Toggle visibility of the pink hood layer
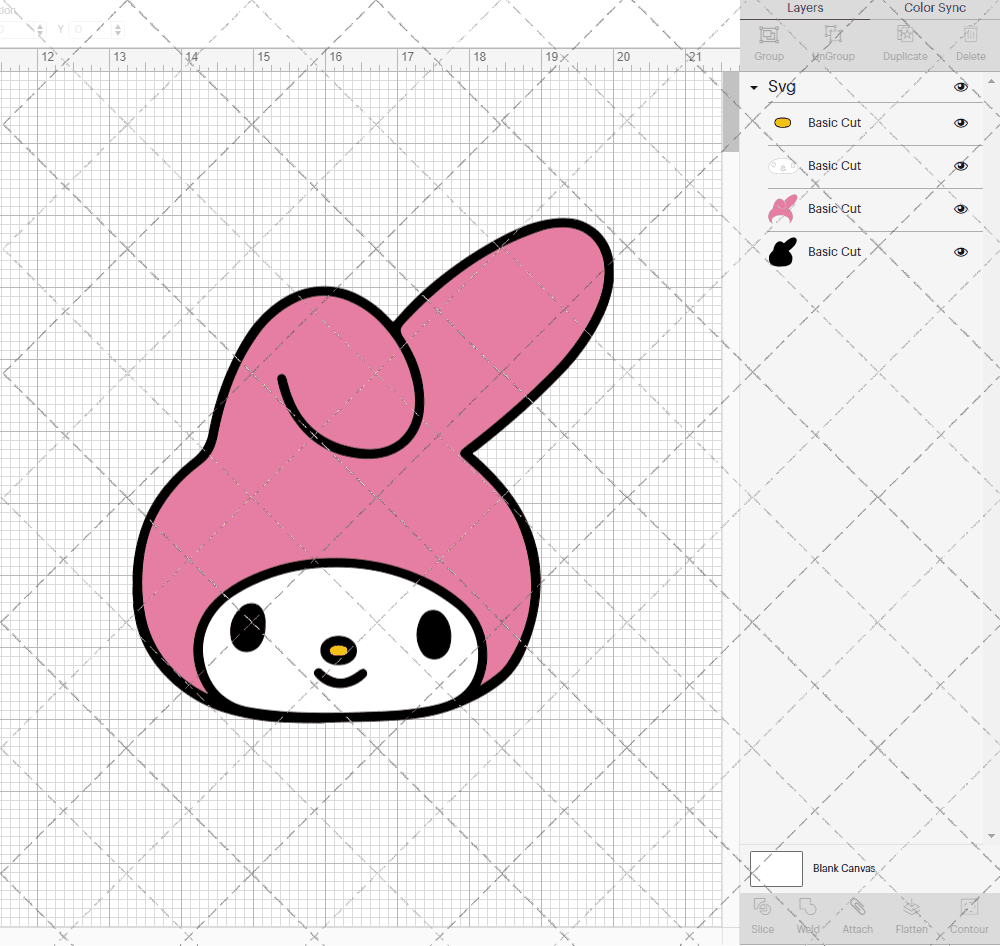This screenshot has width=1000, height=946. pos(960,209)
